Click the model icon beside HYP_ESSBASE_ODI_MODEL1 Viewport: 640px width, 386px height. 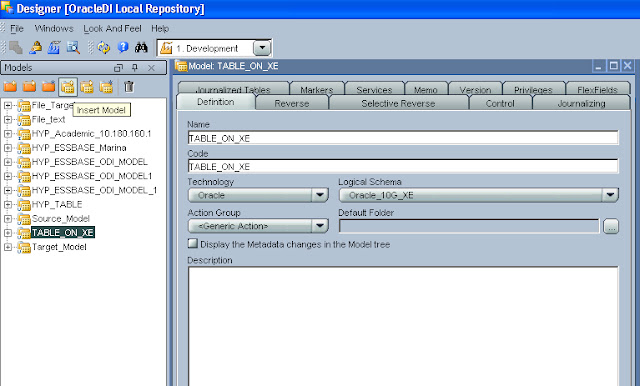pos(24,177)
